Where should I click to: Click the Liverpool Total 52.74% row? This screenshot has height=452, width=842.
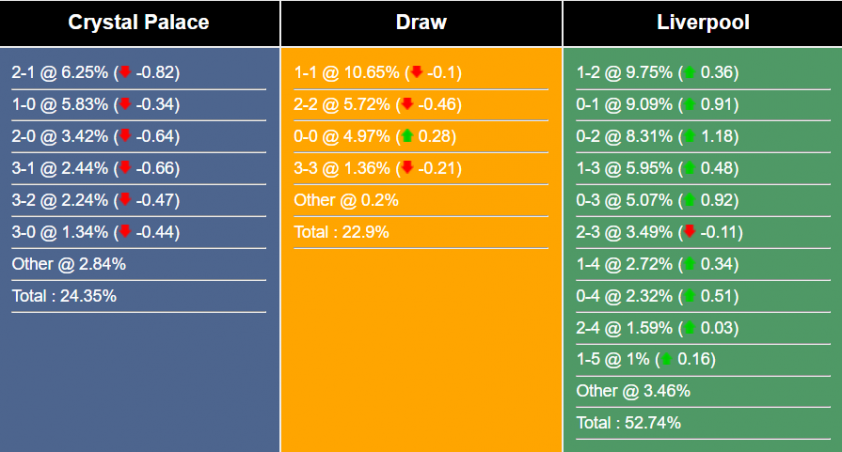click(x=628, y=422)
